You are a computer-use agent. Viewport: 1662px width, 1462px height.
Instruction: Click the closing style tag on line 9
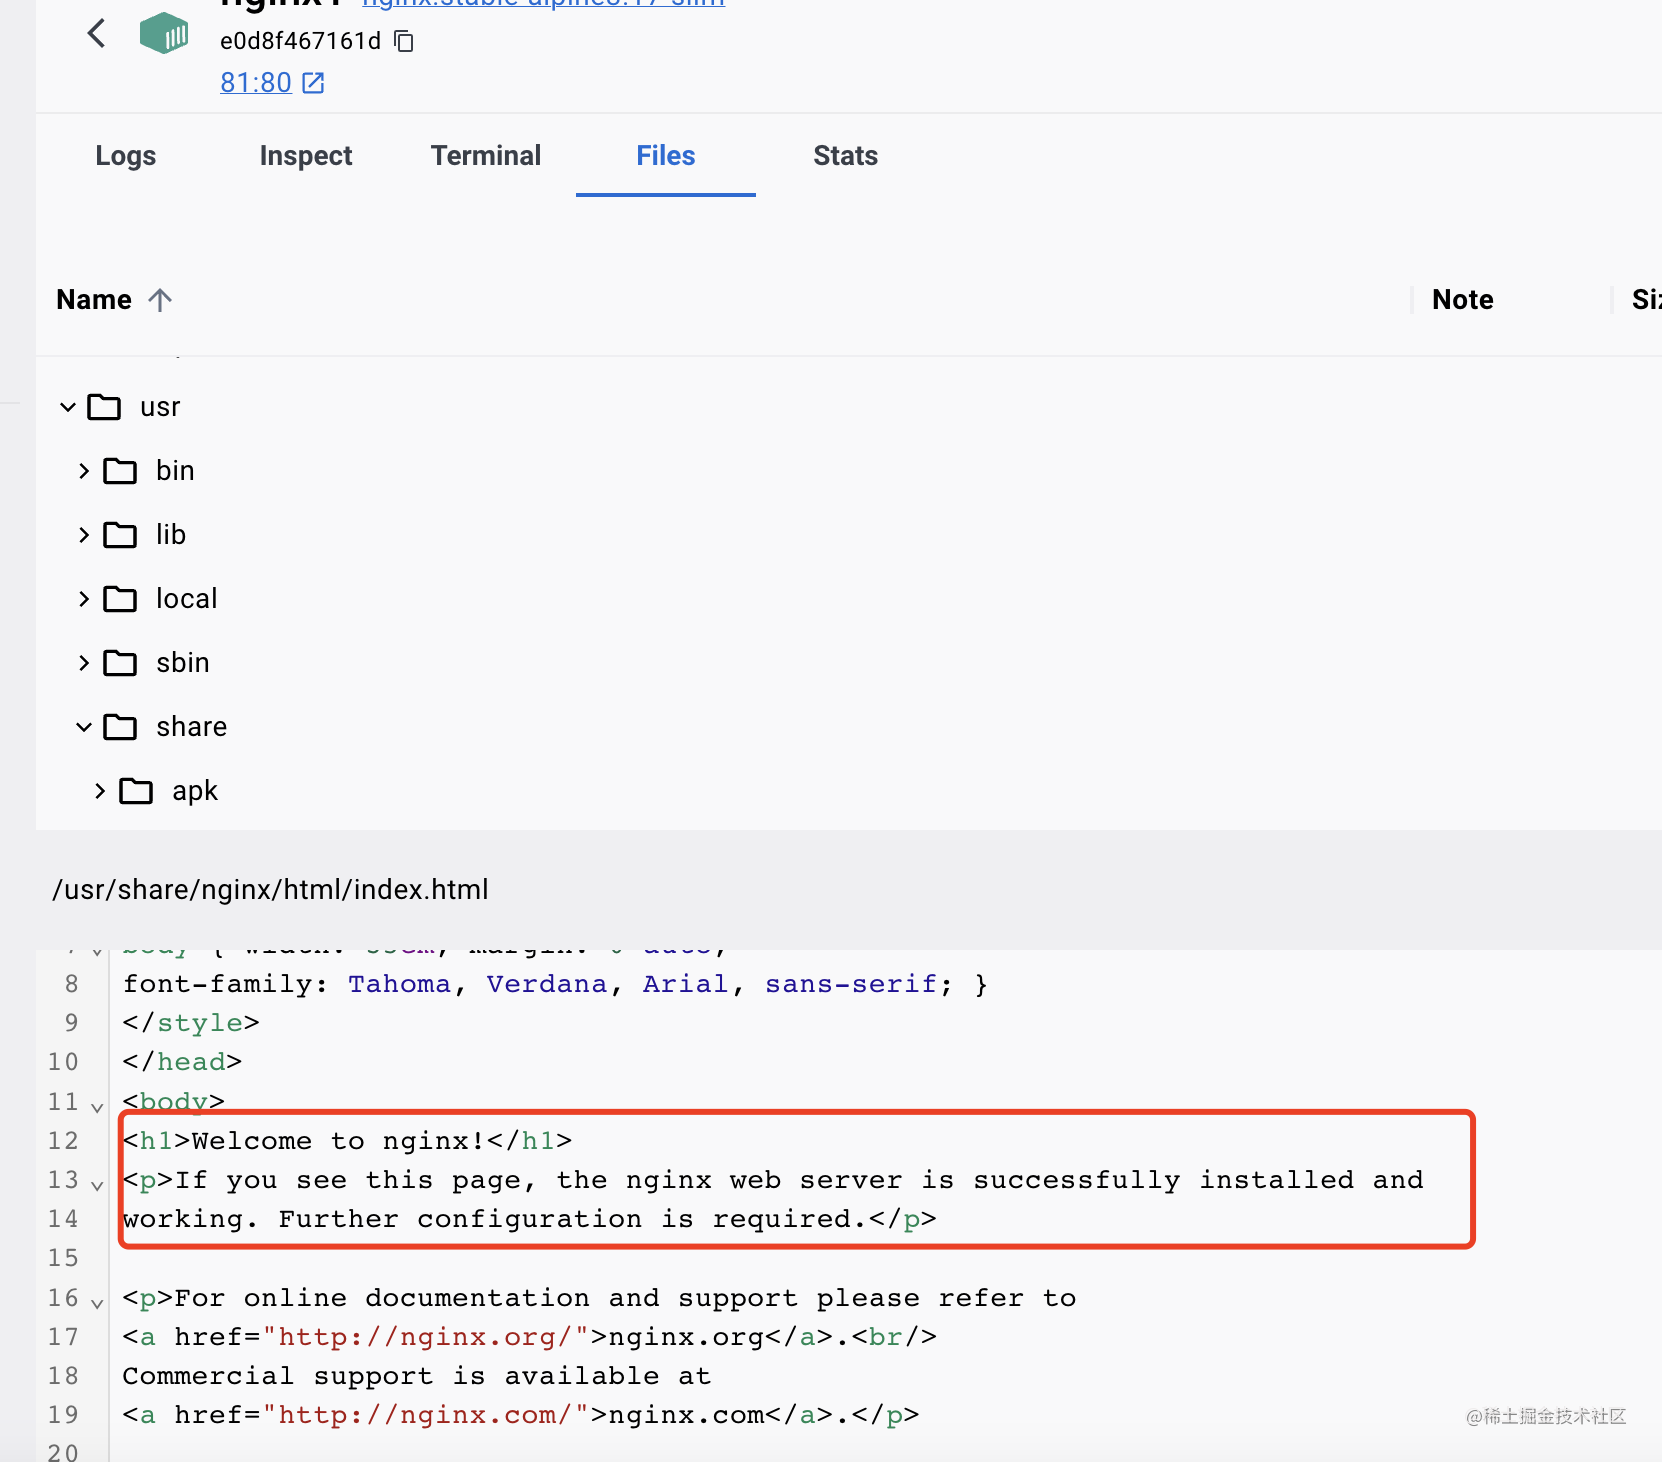(191, 1023)
